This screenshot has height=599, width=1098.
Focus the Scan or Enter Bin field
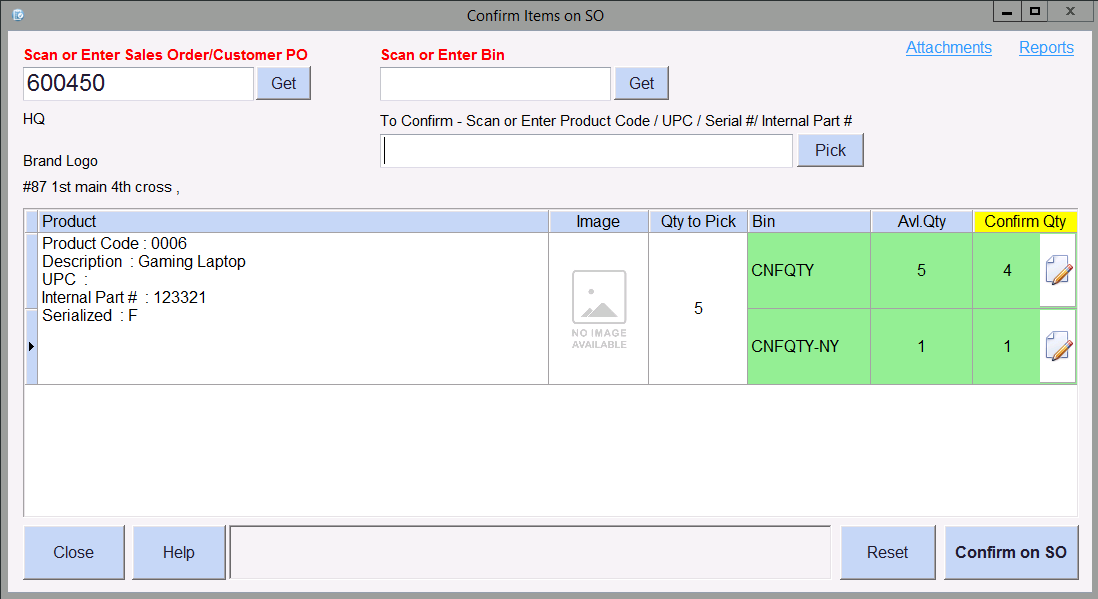(495, 84)
